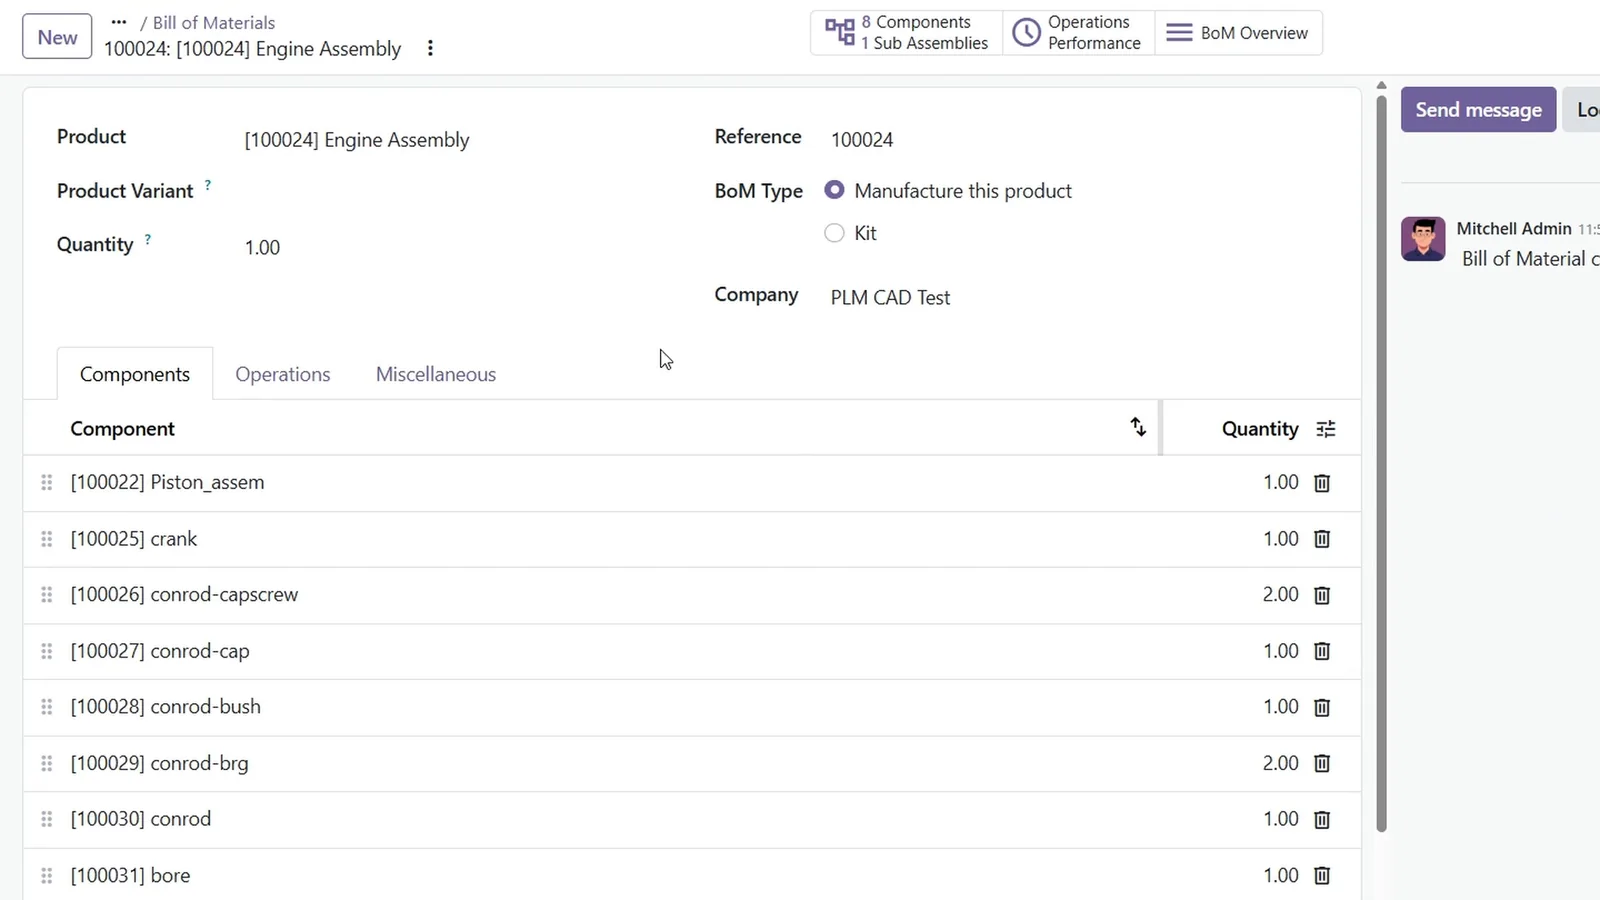Click Mitchell Admin avatar
This screenshot has width=1600, height=900.
click(1423, 239)
